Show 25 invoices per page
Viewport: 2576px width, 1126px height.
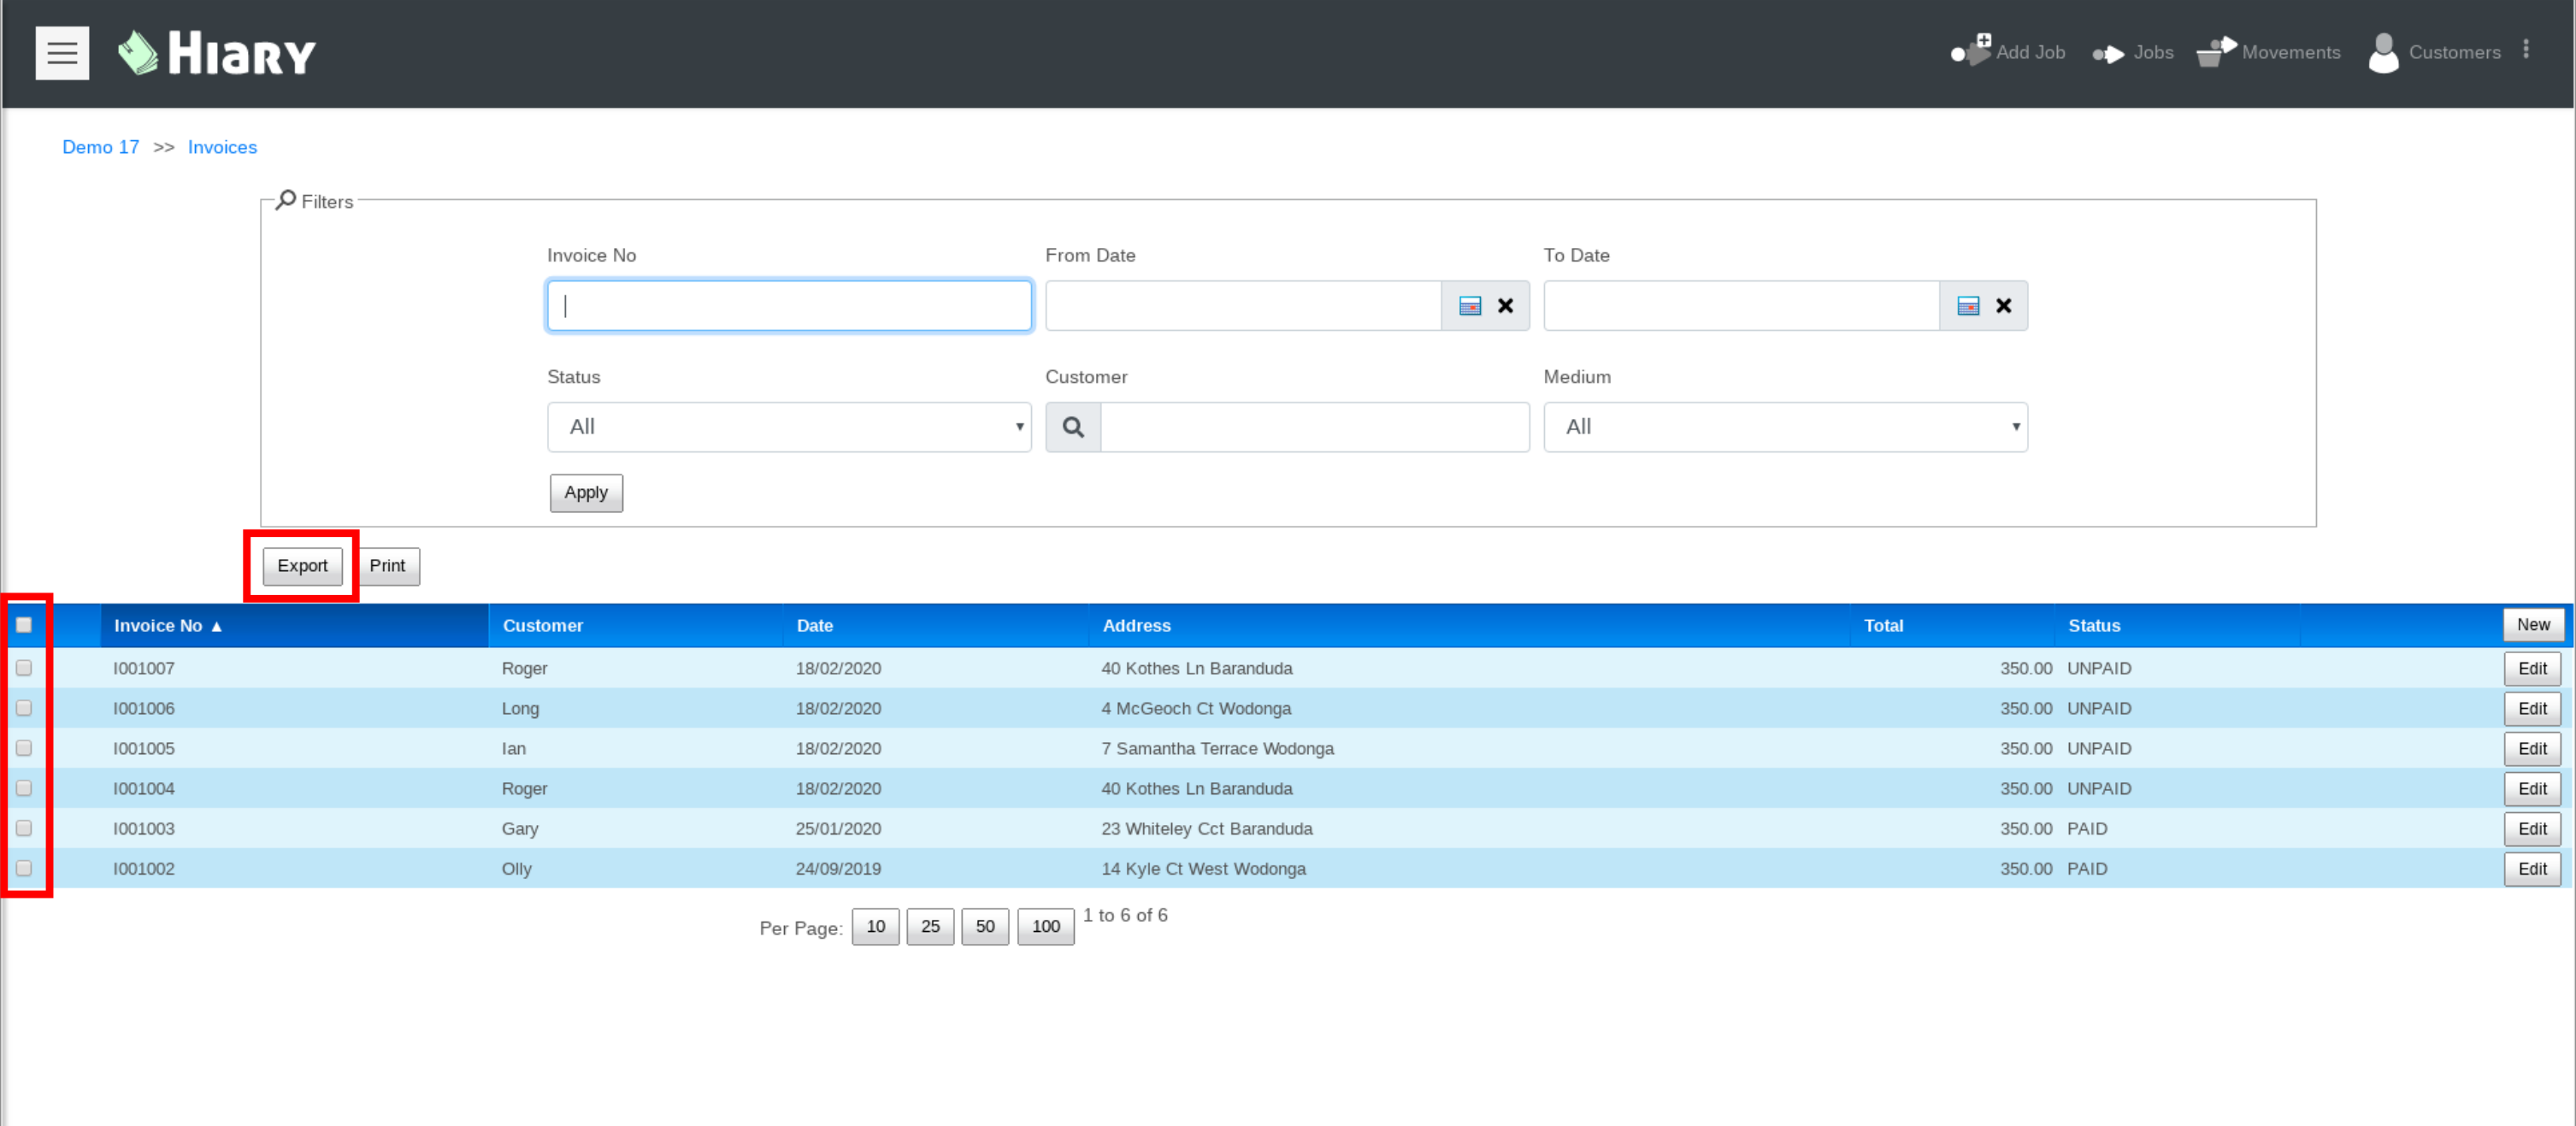click(930, 927)
